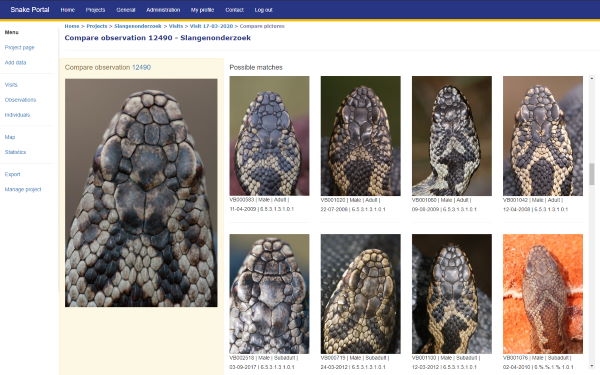Open Slangenonderzoek in the breadcrumb trail
This screenshot has width=600, height=375.
(138, 26)
